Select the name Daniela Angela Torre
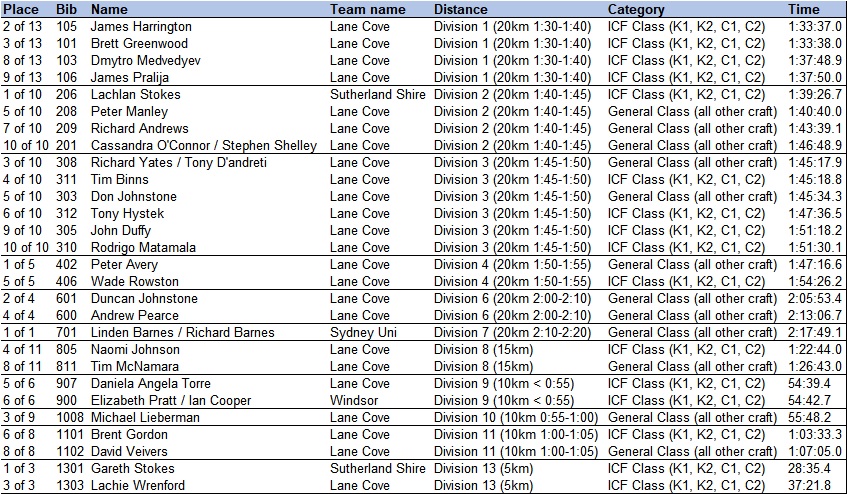Viewport: 847px width, 494px height. 151,383
